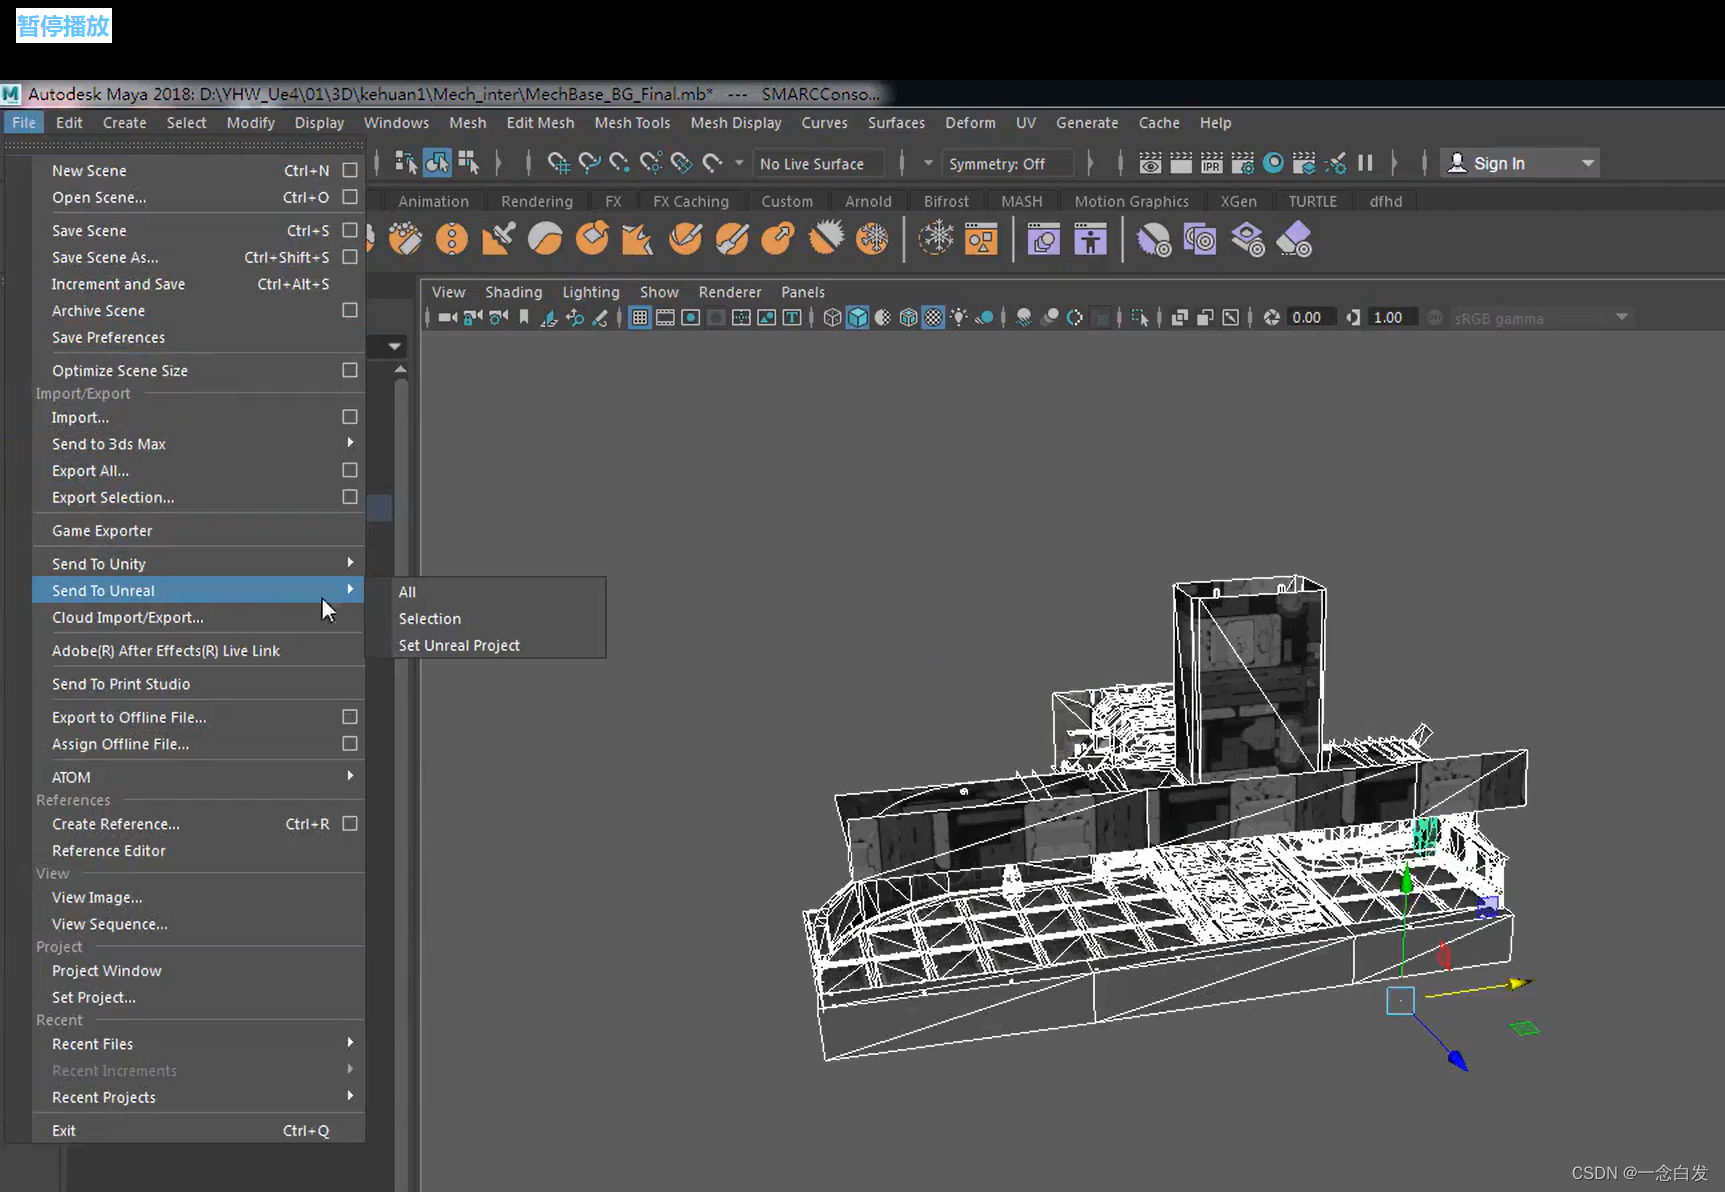Select by object type icon

point(437,163)
